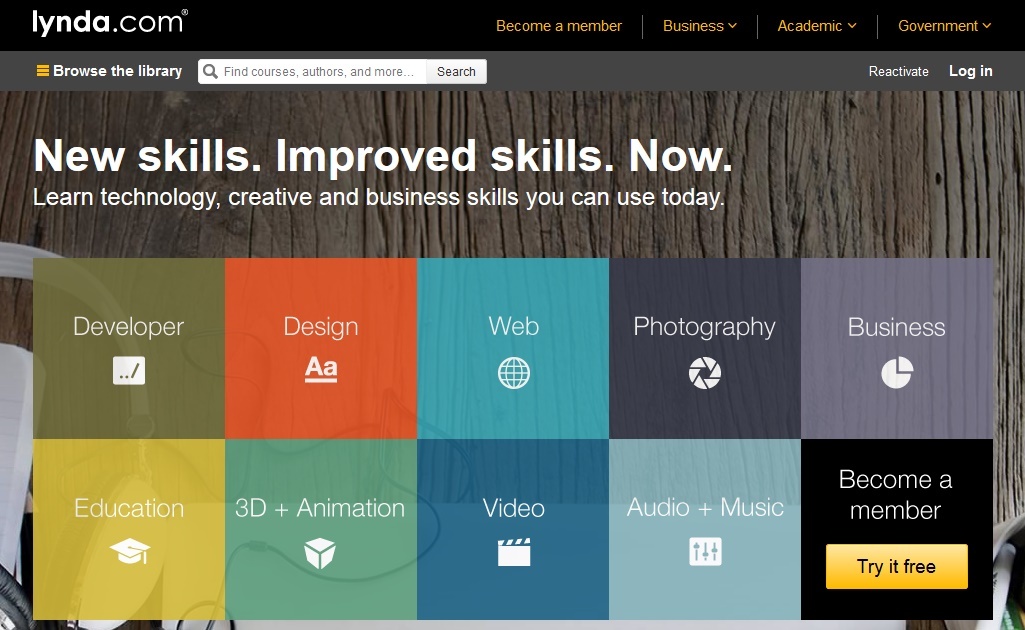The width and height of the screenshot is (1025, 630).
Task: Click the search courses input field
Action: [312, 71]
